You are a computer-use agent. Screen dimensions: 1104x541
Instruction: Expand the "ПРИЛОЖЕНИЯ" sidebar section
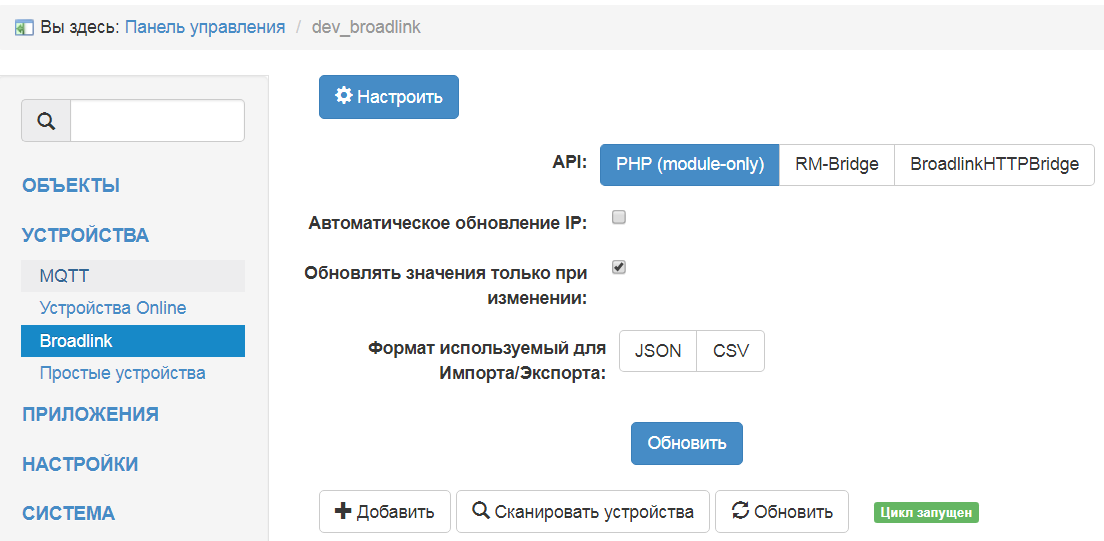coord(90,414)
